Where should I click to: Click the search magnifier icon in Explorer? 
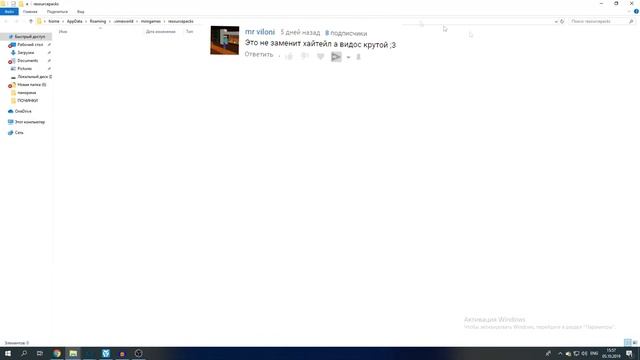[x=631, y=21]
